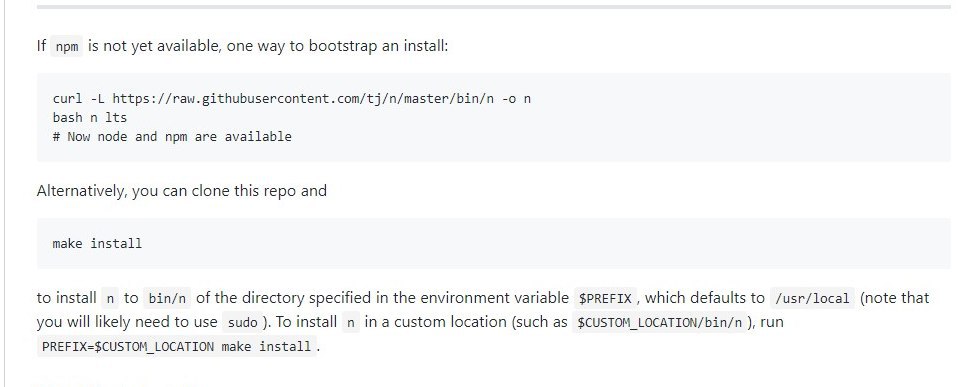Click the '/usr/local' inline code path

pyautogui.click(x=812, y=299)
